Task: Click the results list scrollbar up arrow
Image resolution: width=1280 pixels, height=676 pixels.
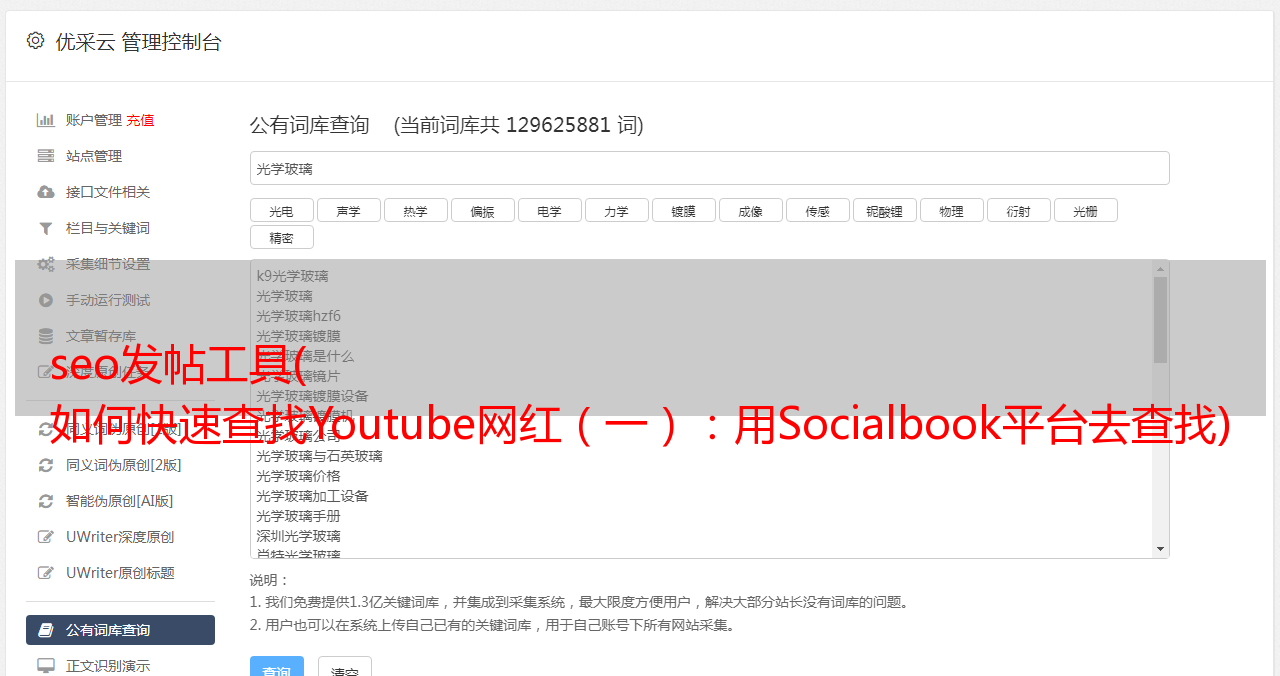Action: (x=1160, y=268)
